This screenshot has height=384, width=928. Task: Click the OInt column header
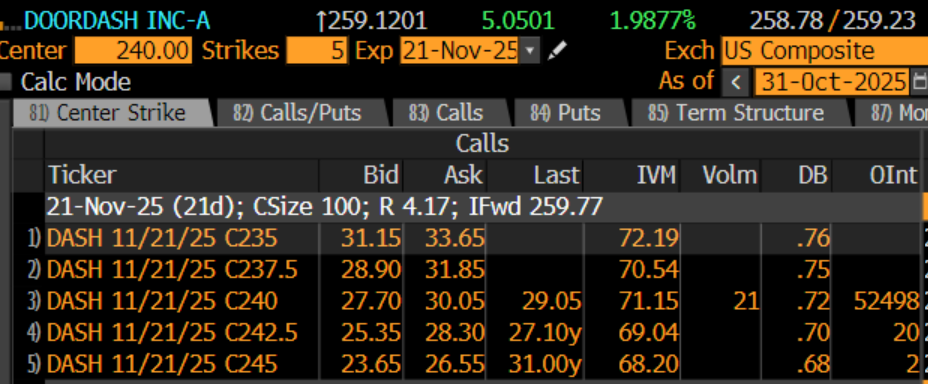[x=877, y=175]
